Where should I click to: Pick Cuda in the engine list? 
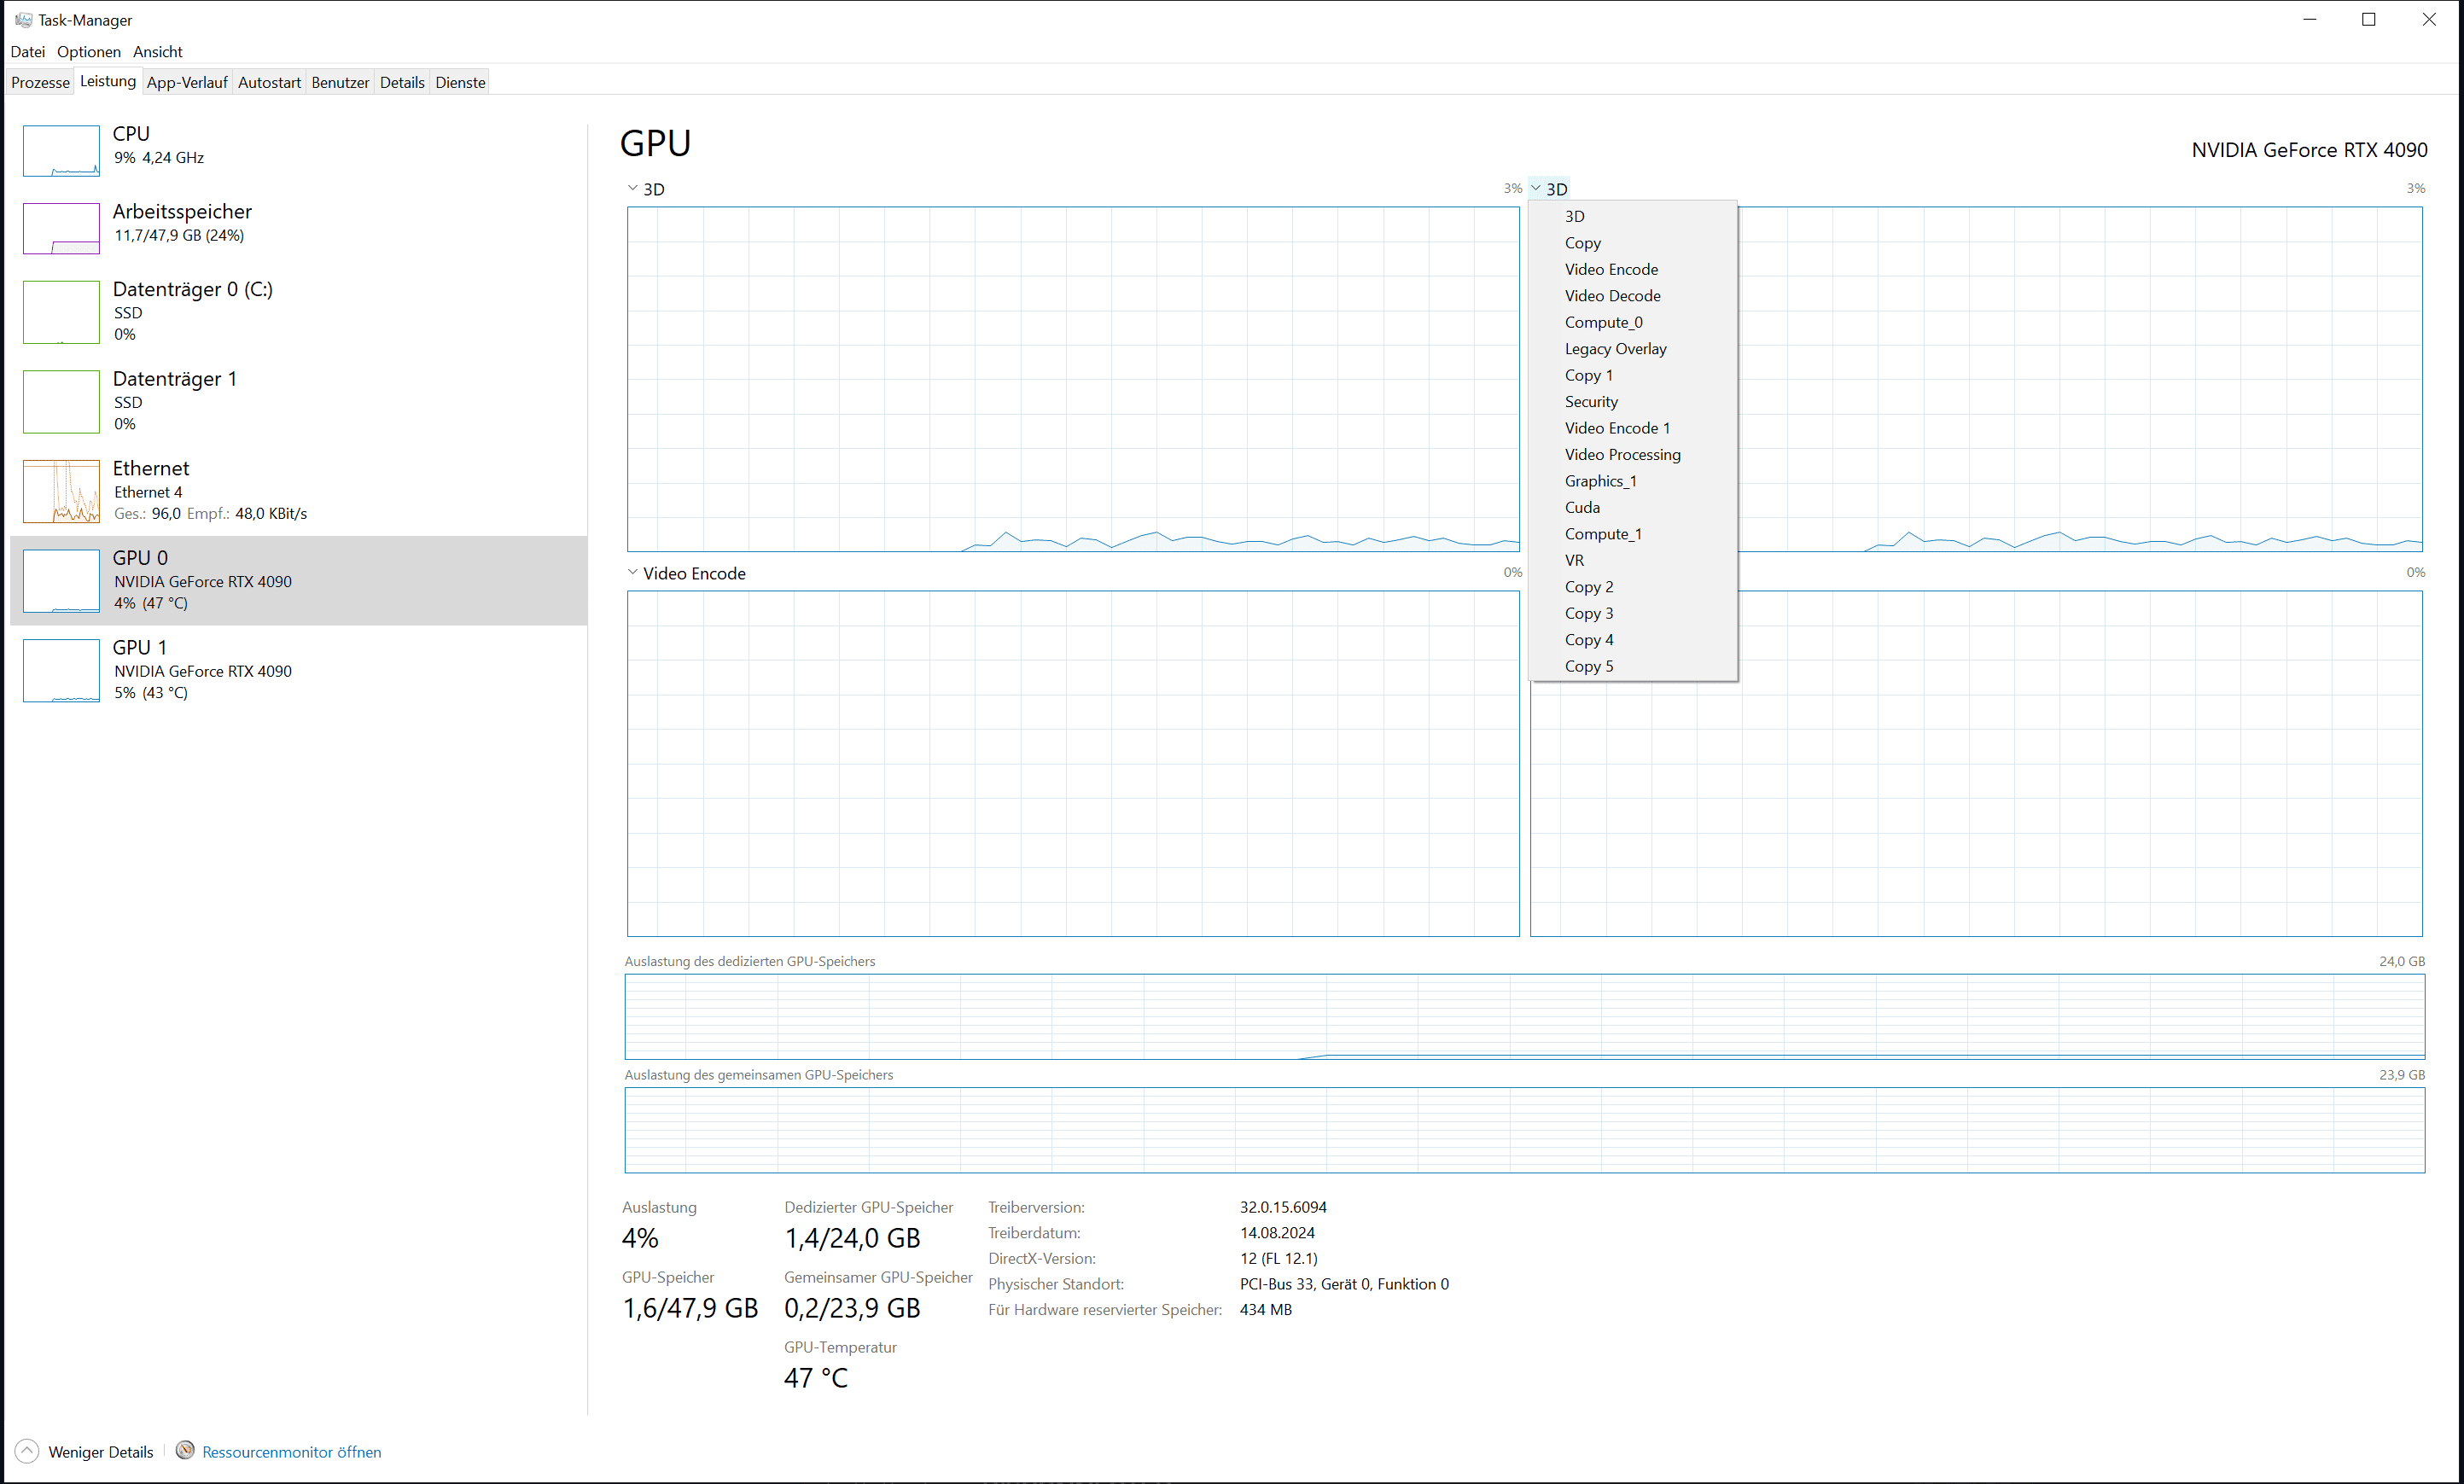tap(1582, 508)
